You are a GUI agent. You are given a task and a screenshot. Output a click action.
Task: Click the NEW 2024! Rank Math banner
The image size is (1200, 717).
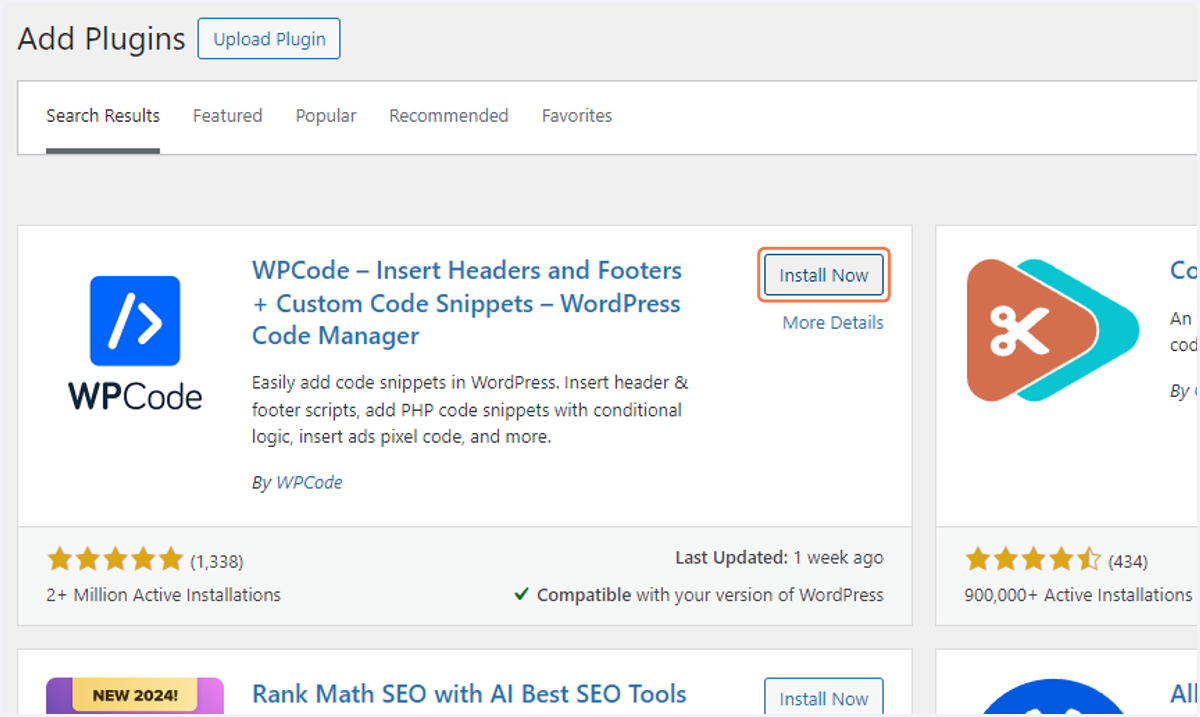[x=135, y=696]
